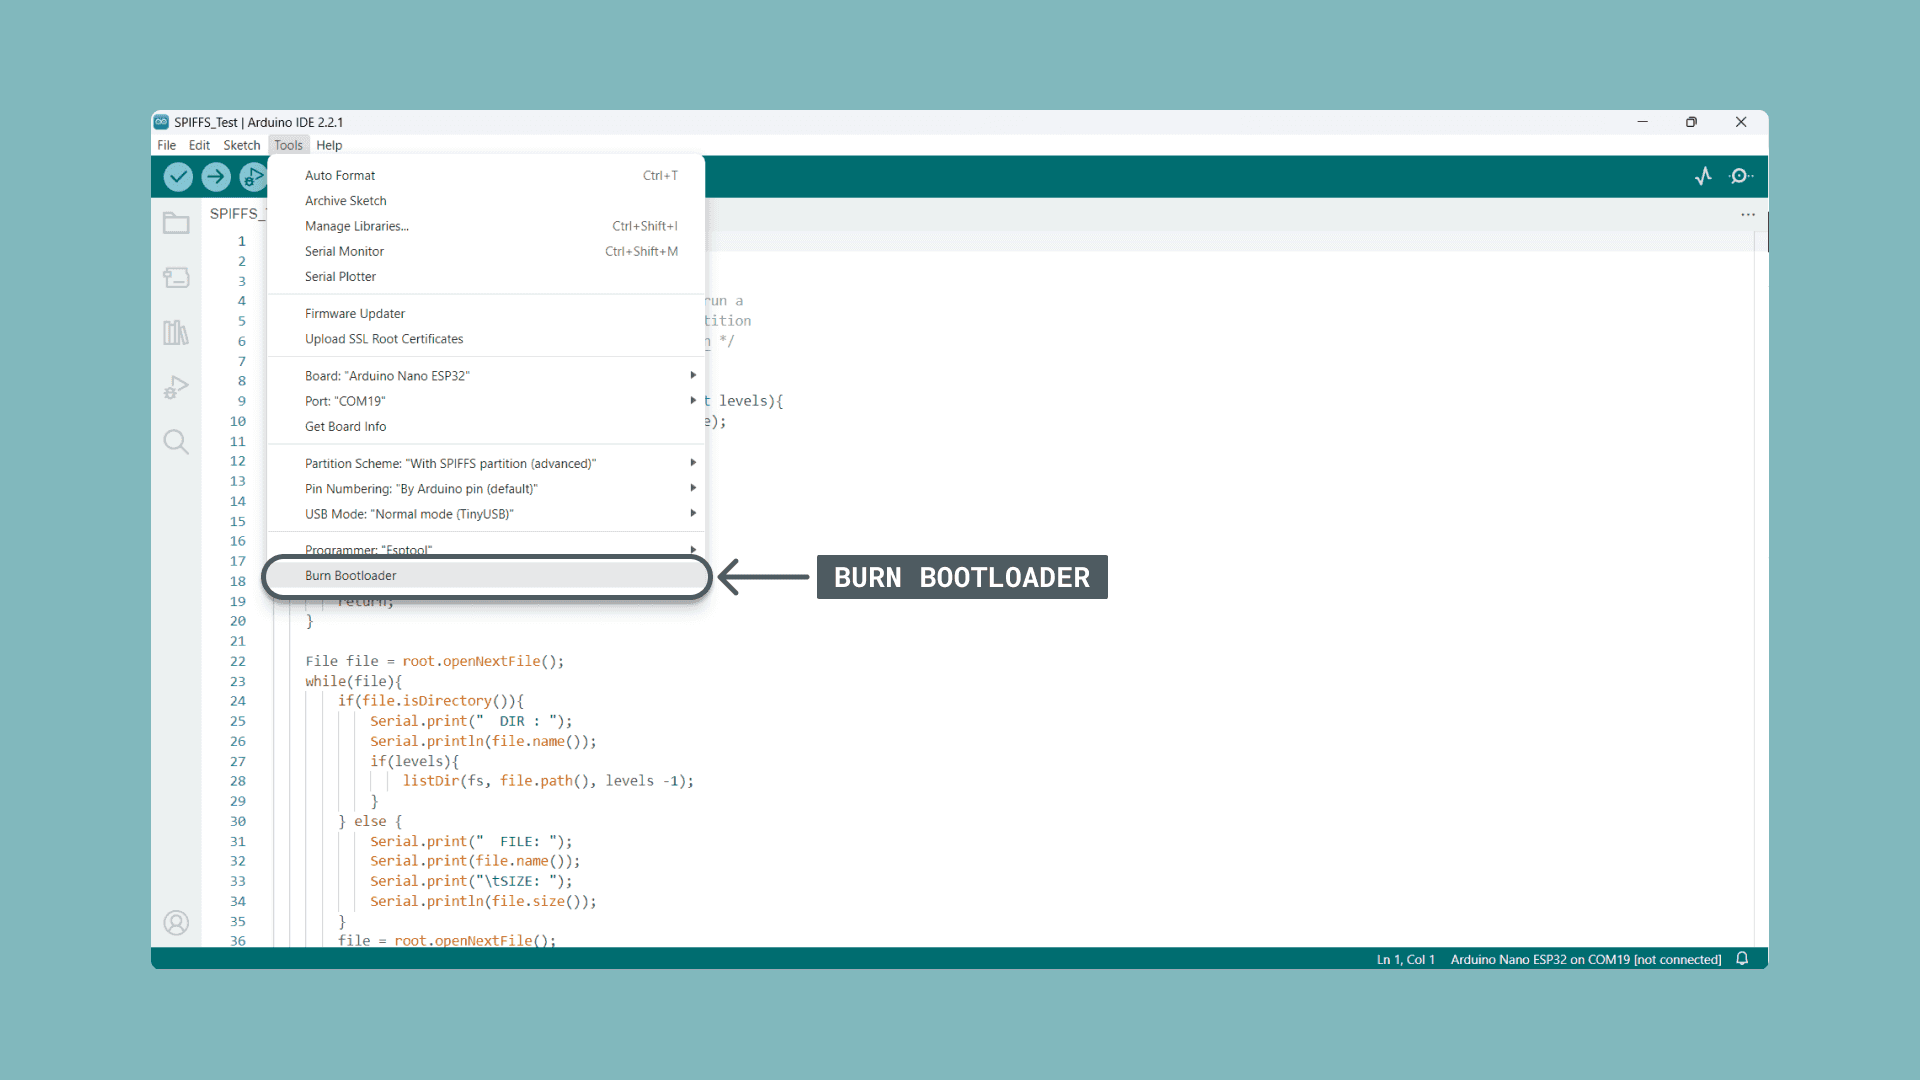Open the Library Manager sidebar icon

176,332
